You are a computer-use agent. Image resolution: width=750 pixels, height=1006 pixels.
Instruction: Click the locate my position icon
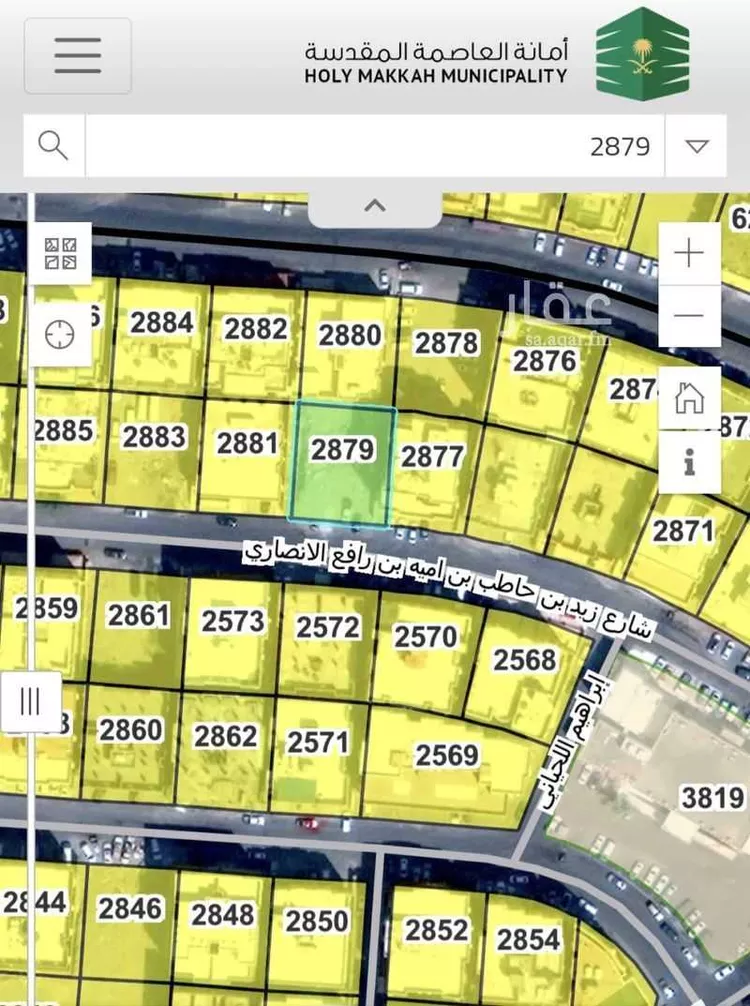point(60,335)
